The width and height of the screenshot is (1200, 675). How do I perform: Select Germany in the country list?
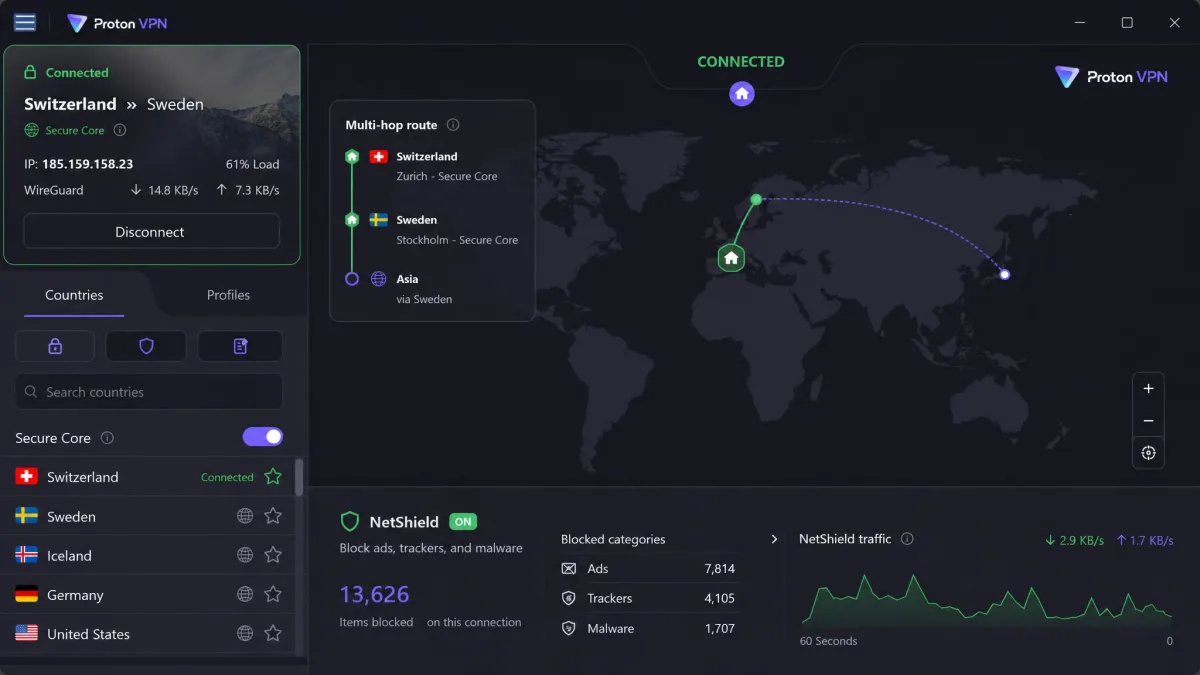(148, 594)
